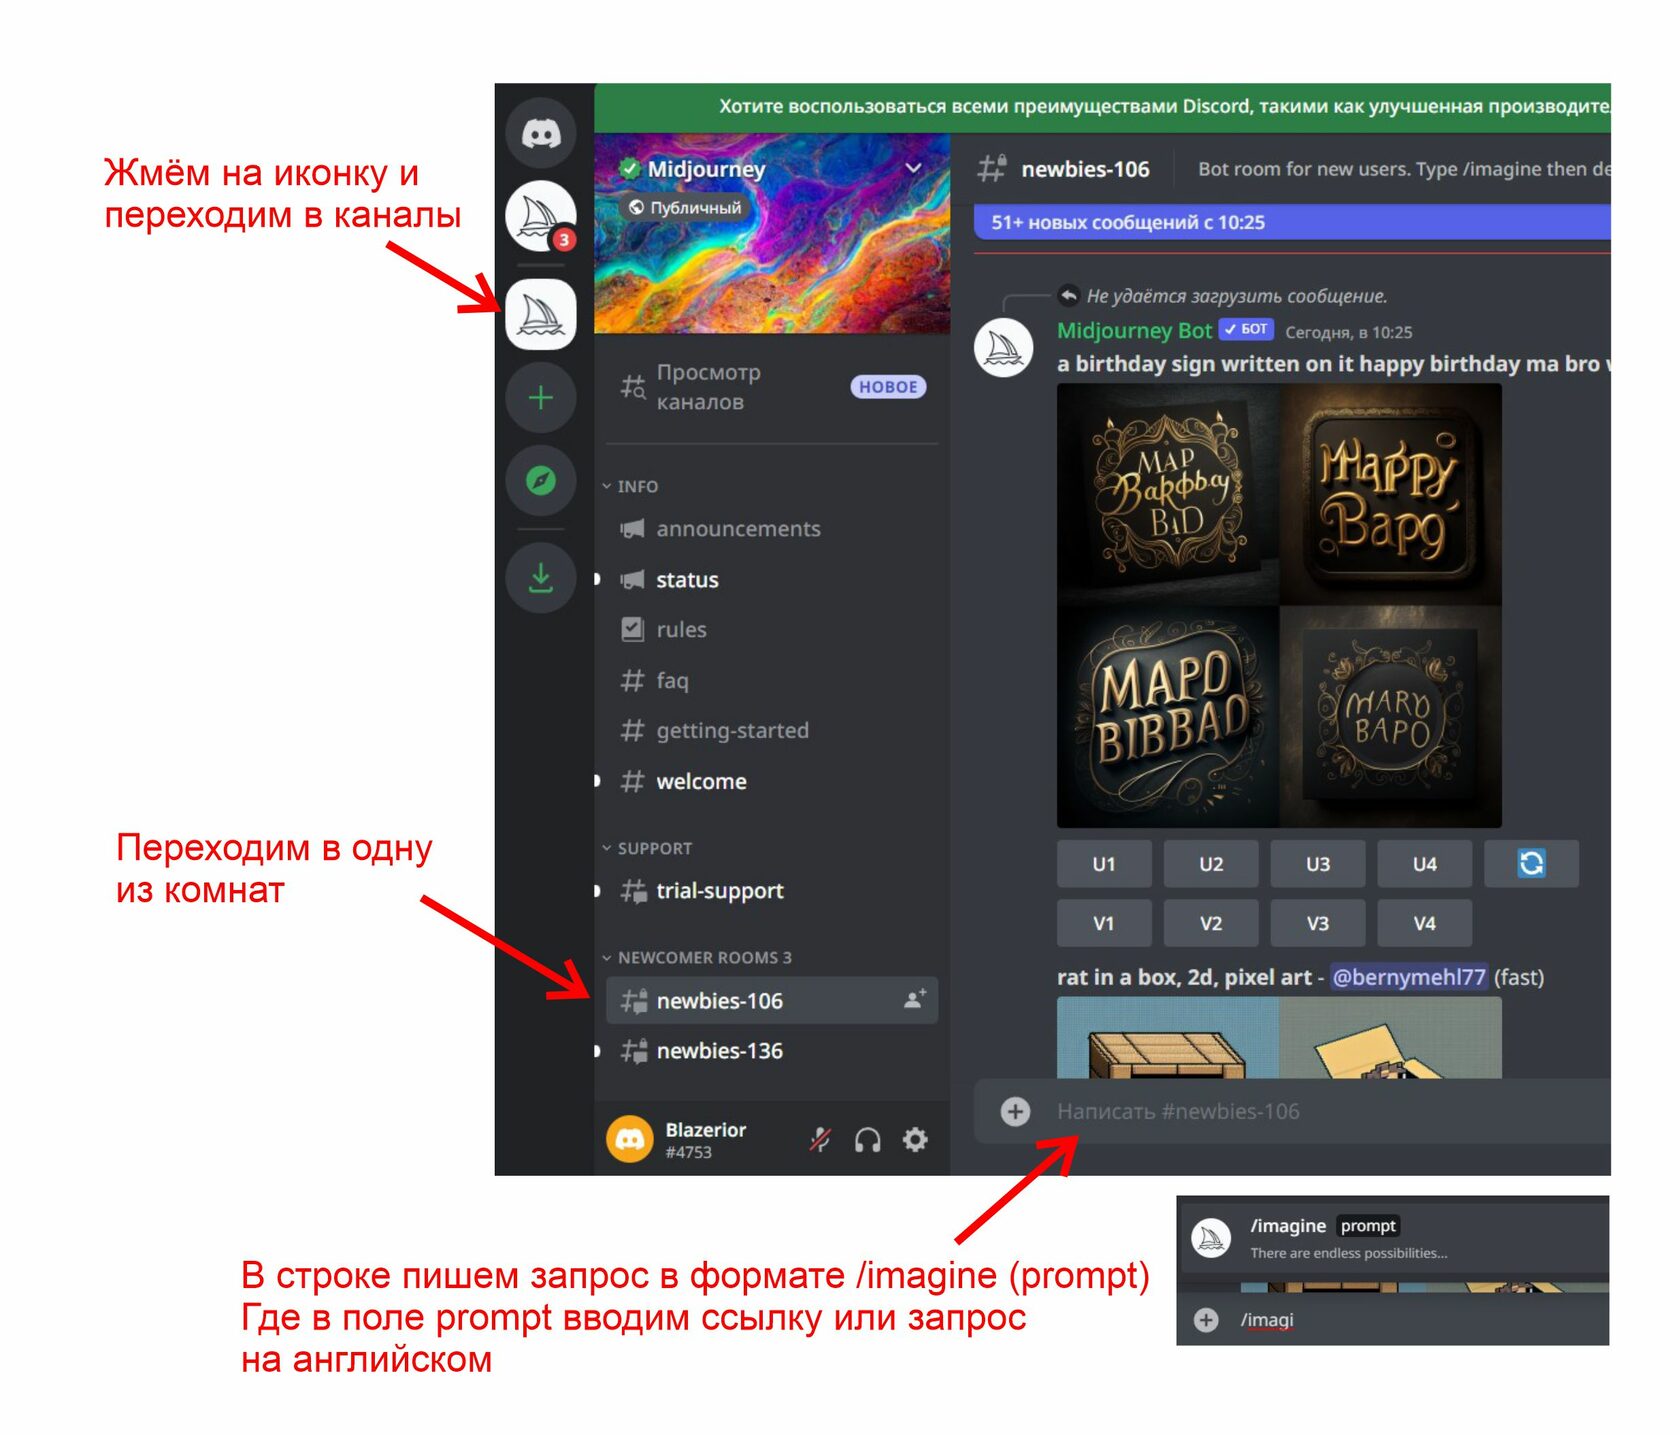Click the channel topic 'Bot room for new users'
This screenshot has height=1435, width=1680.
(1404, 169)
